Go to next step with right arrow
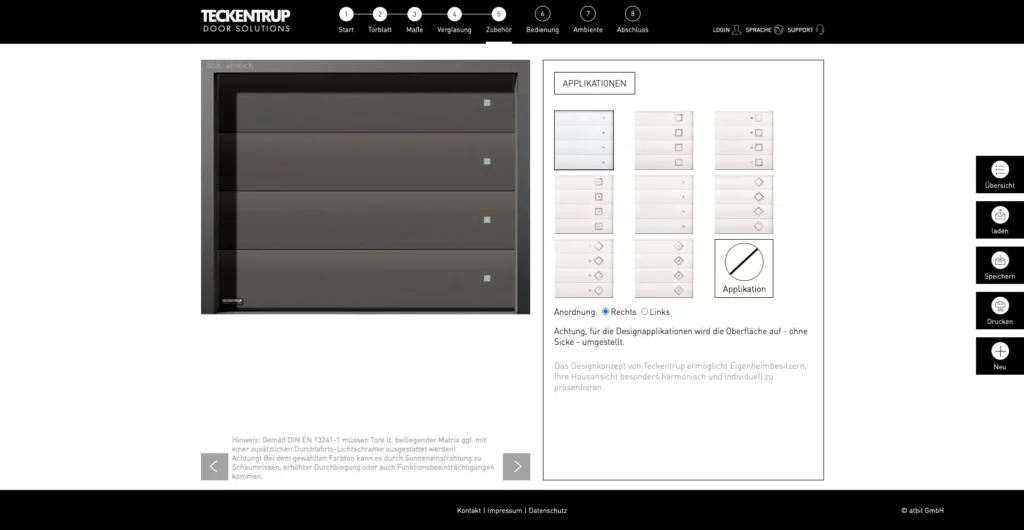The width and height of the screenshot is (1024, 530). click(x=516, y=466)
